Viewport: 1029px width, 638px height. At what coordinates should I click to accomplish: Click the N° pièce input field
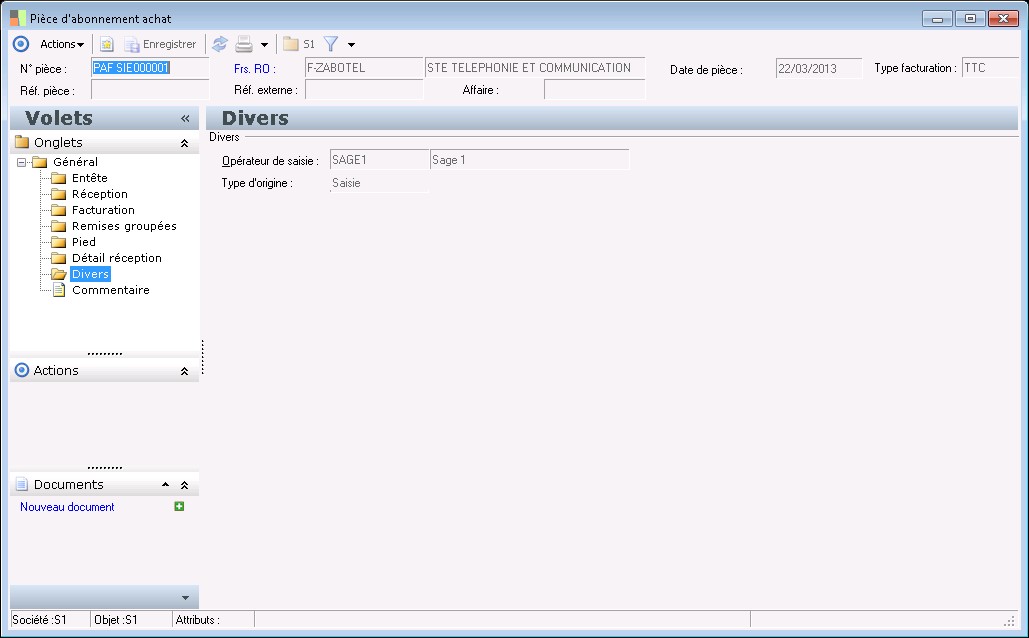tap(148, 68)
